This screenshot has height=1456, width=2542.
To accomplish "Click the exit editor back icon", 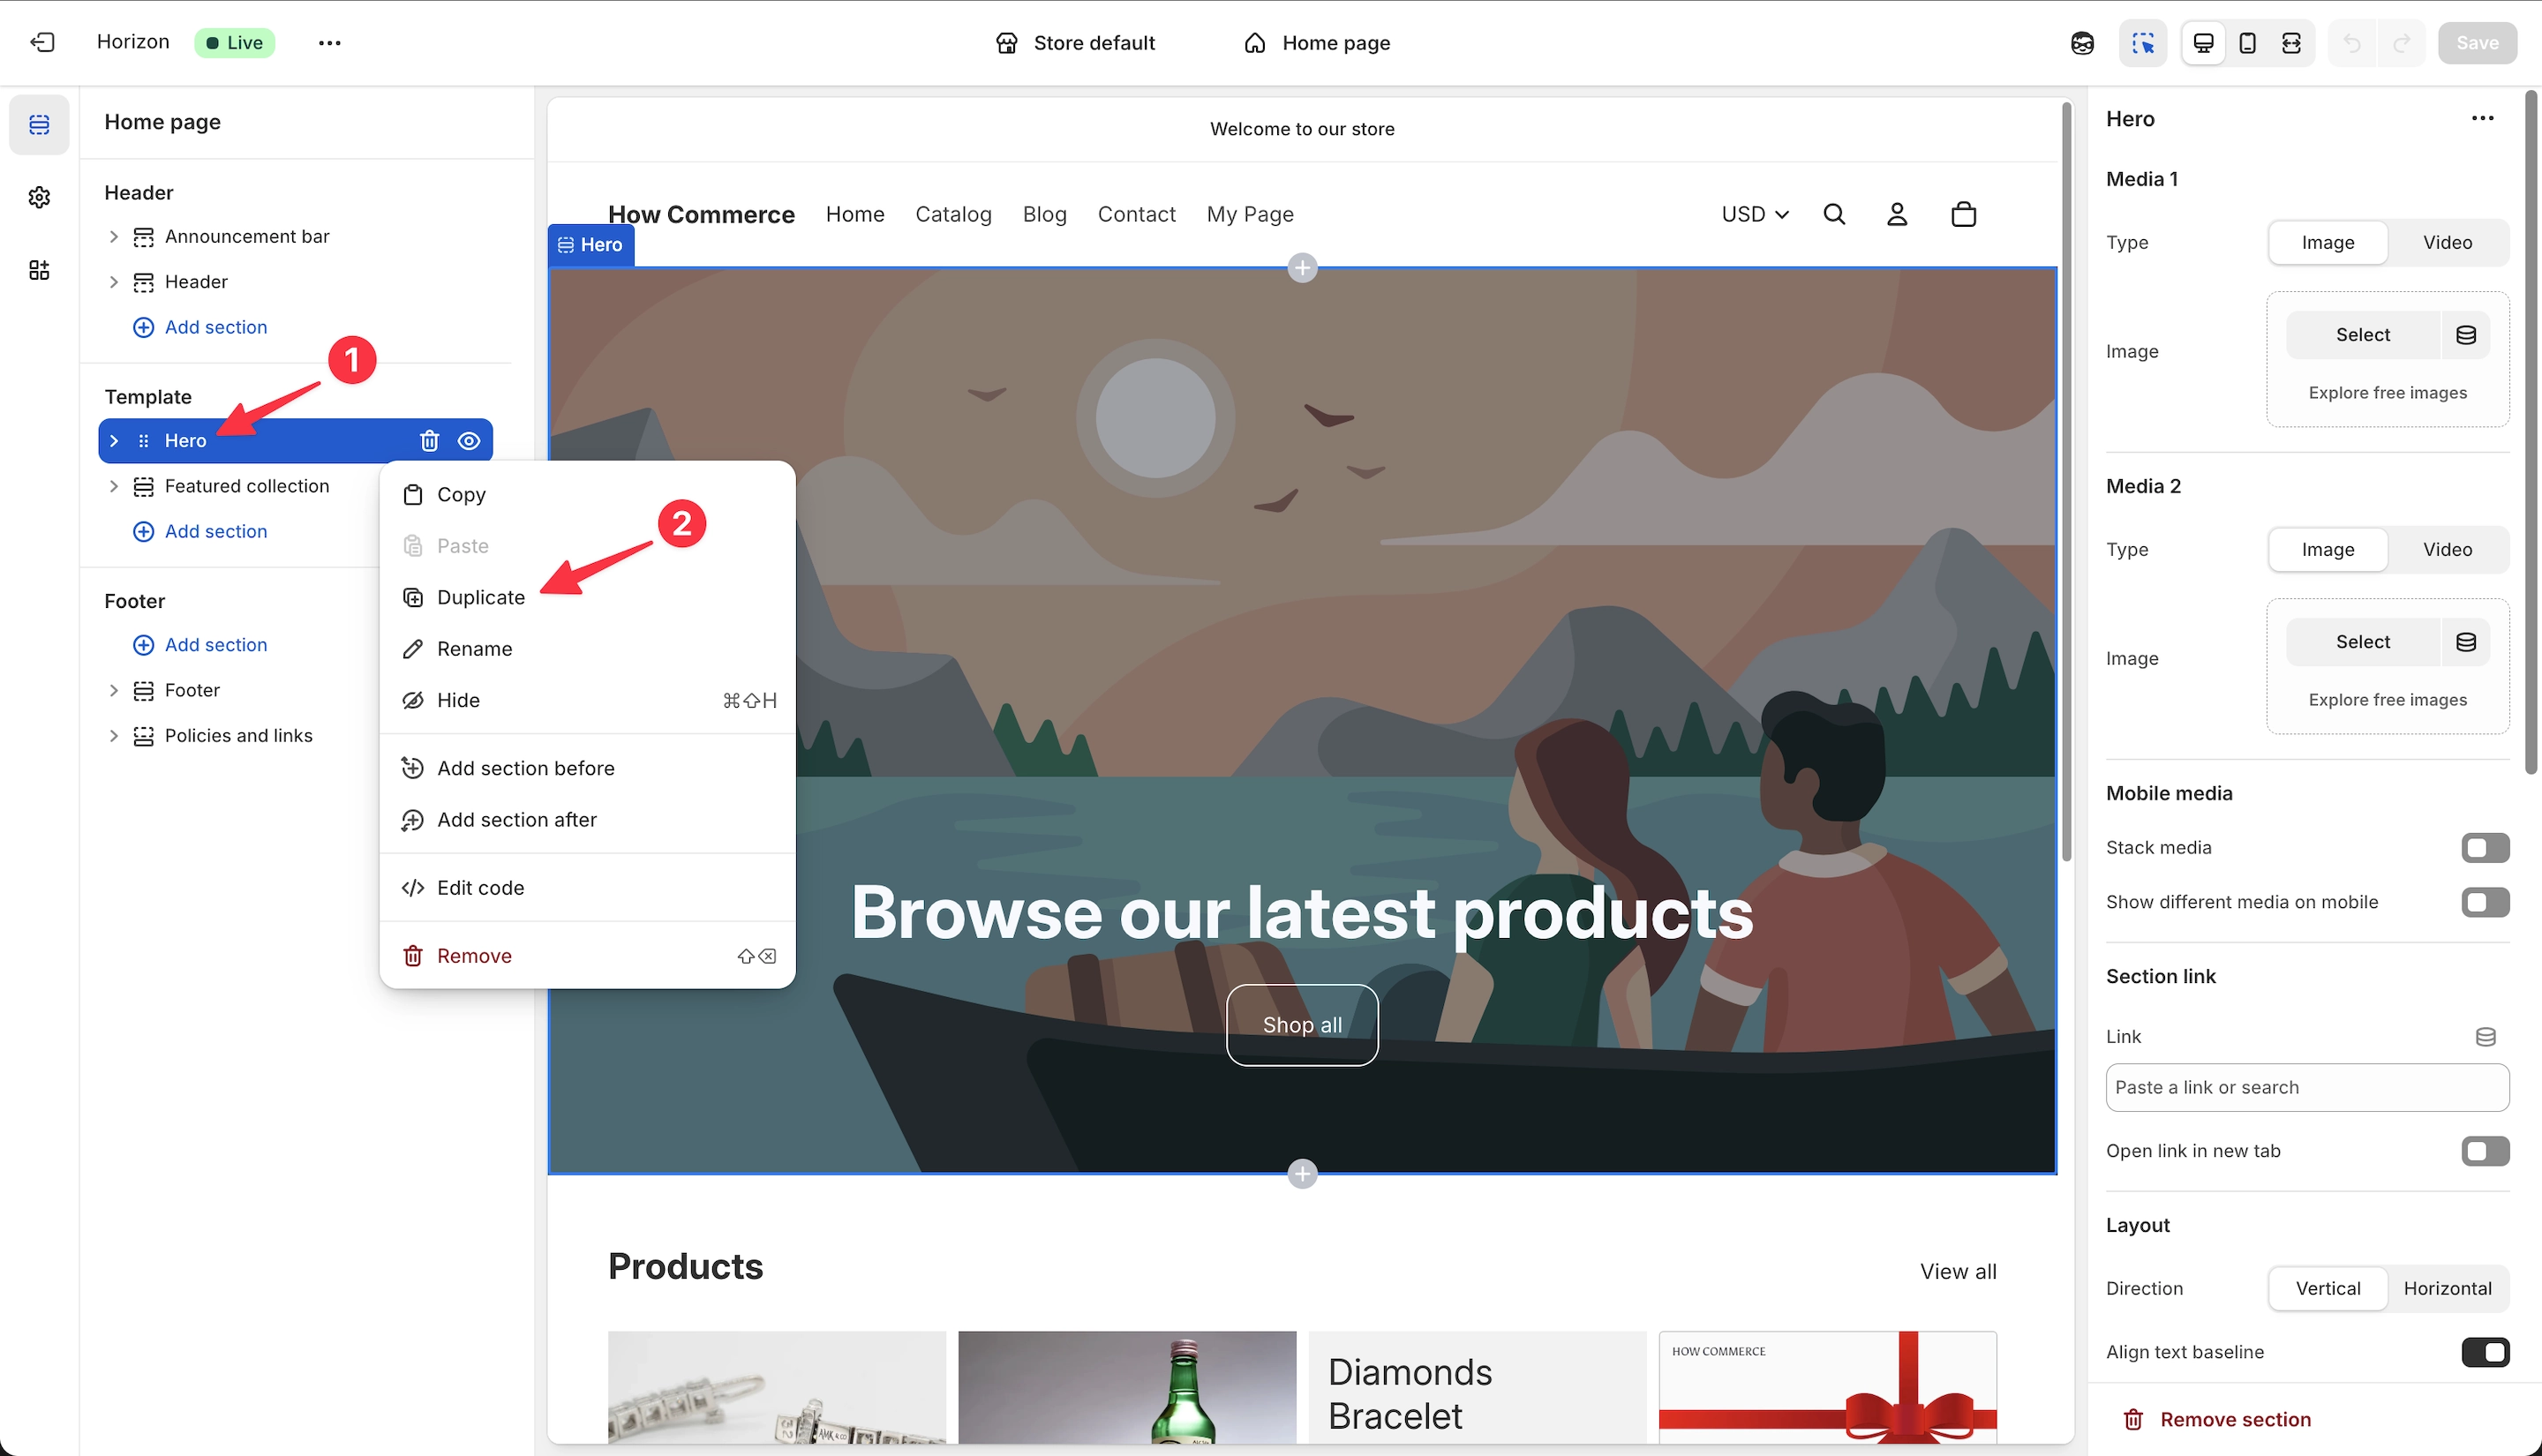I will coord(42,42).
